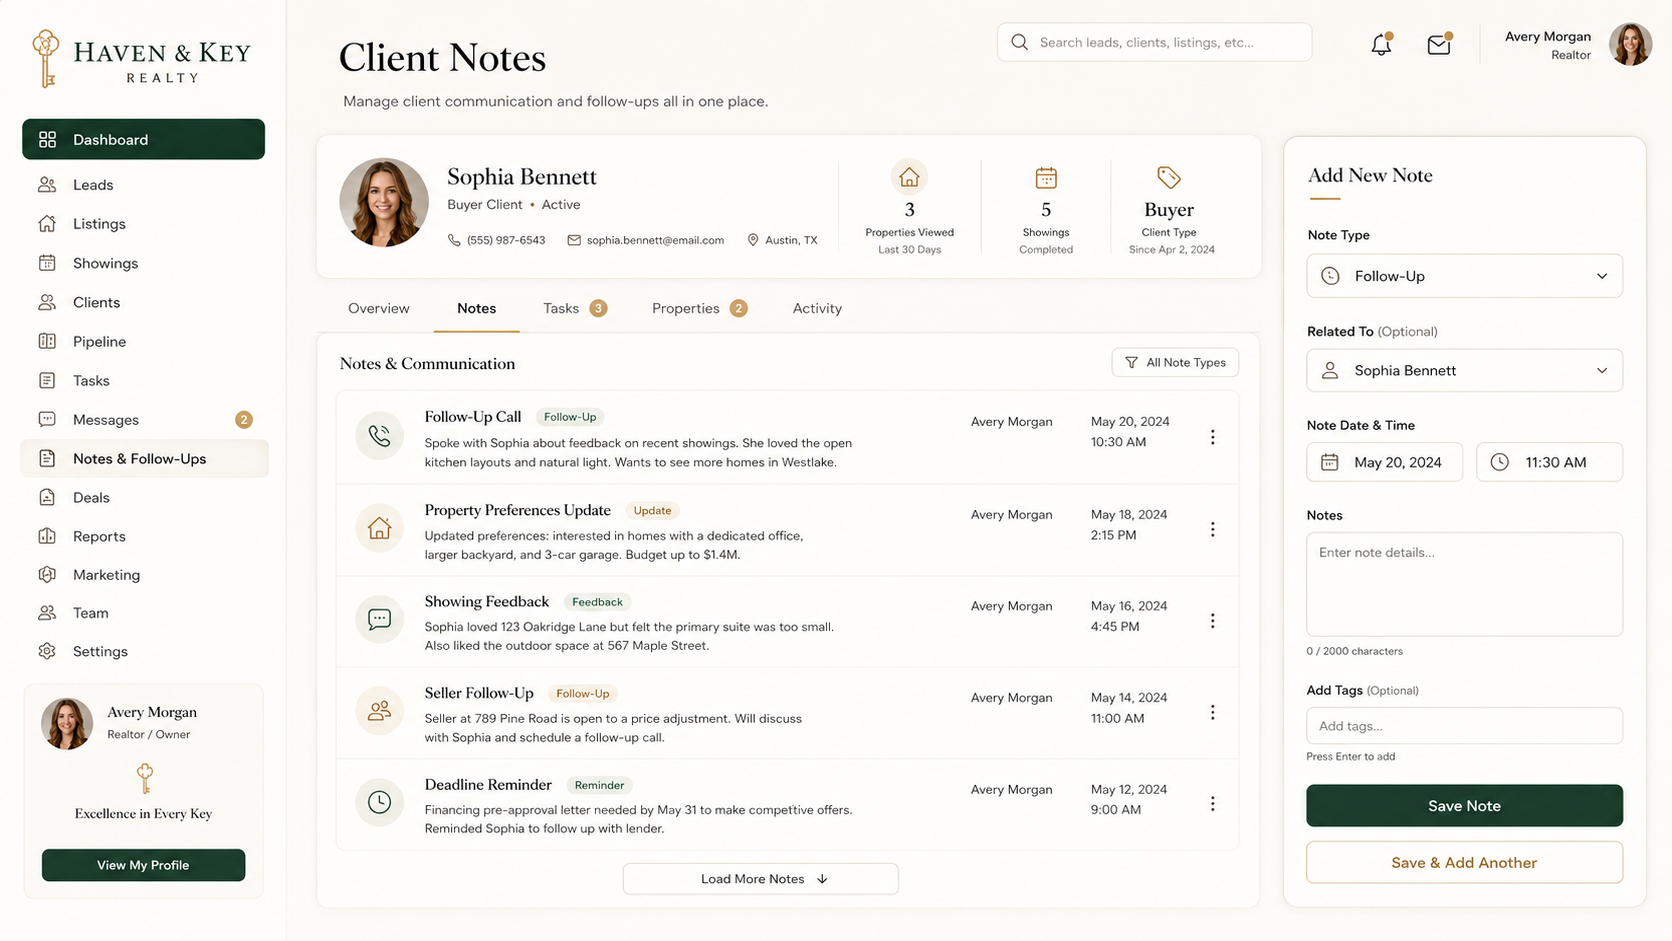Open Messages in the sidebar
The height and width of the screenshot is (941, 1672).
pyautogui.click(x=143, y=420)
